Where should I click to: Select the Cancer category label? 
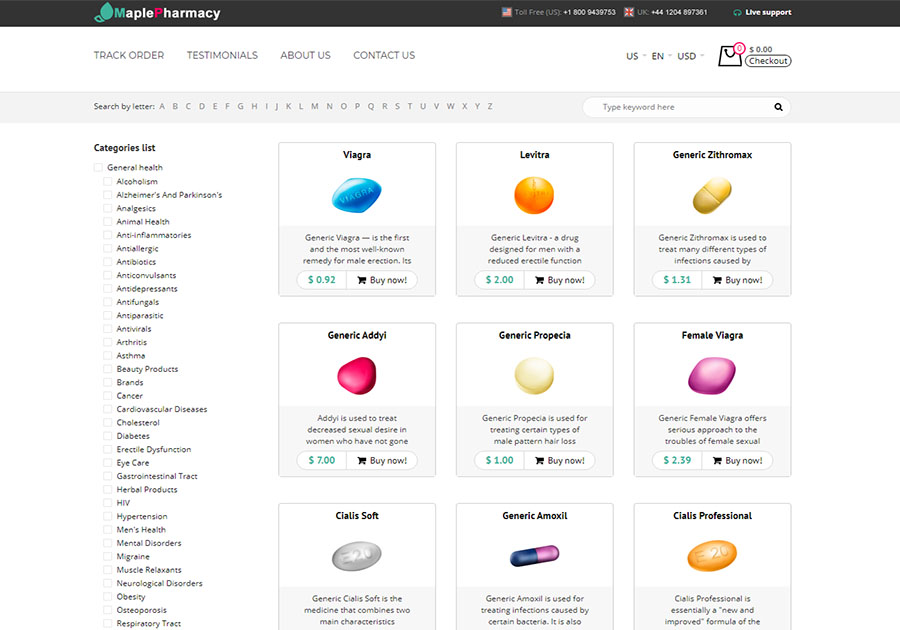[130, 396]
